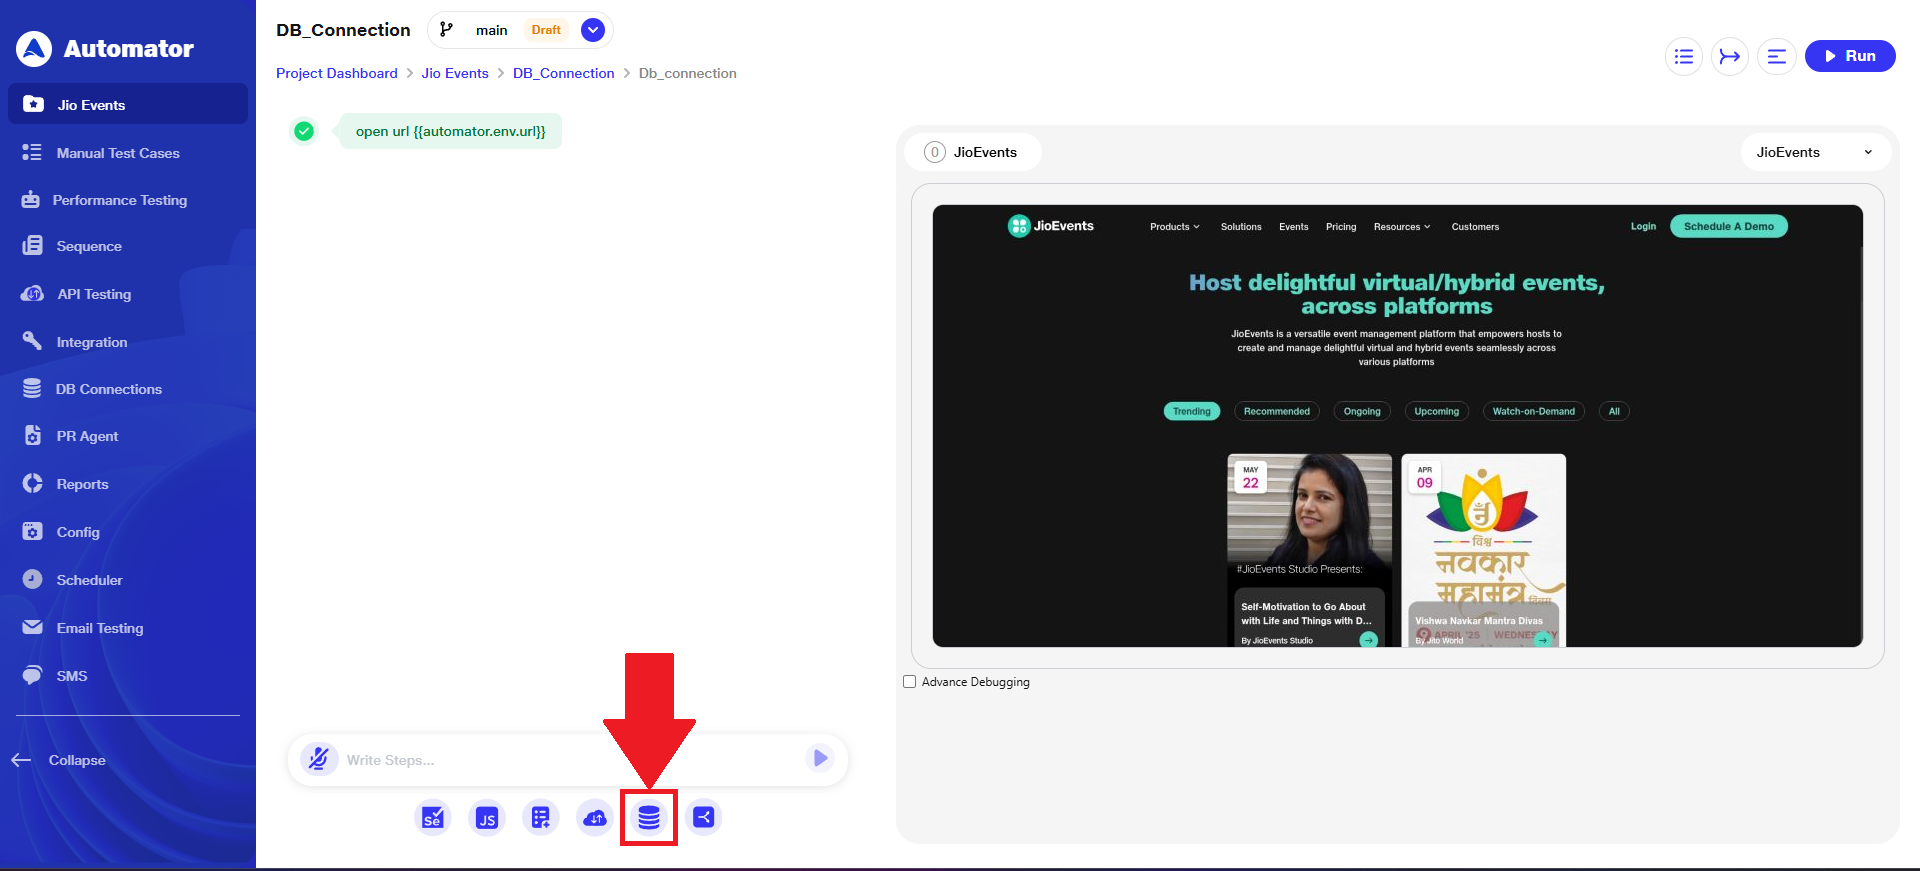Click the bulleted list icon near Run
The image size is (1920, 871).
pyautogui.click(x=1684, y=56)
